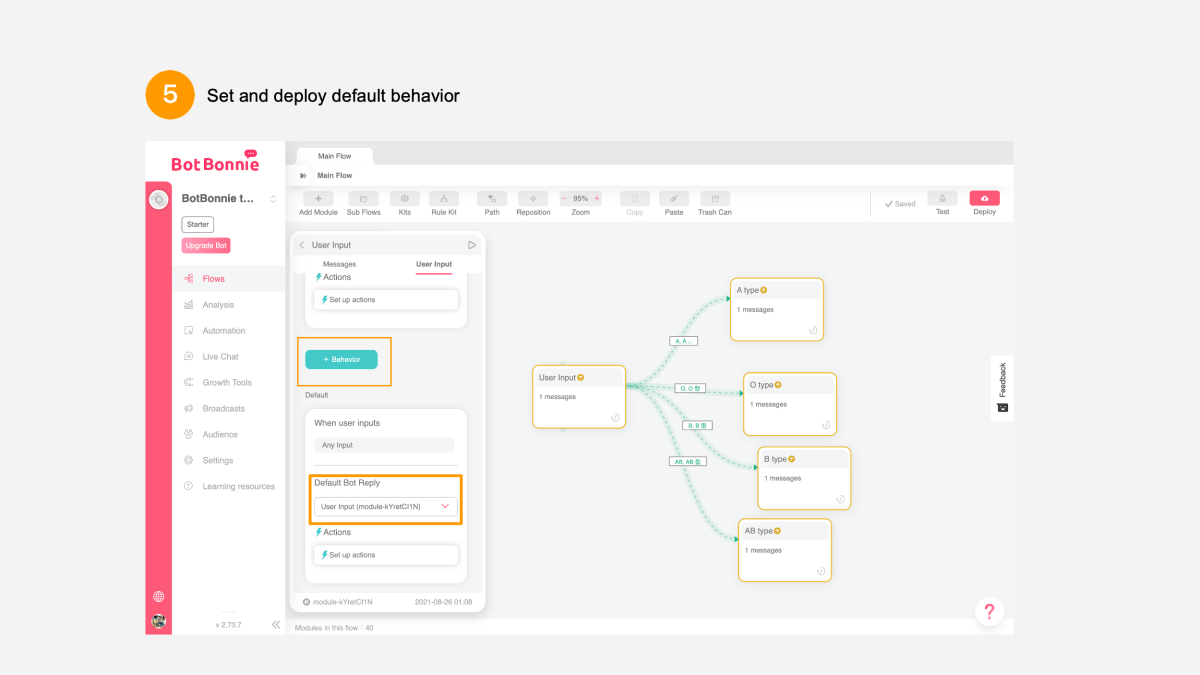Collapse the sidebar with double chevron
This screenshot has width=1200, height=675.
[276, 624]
